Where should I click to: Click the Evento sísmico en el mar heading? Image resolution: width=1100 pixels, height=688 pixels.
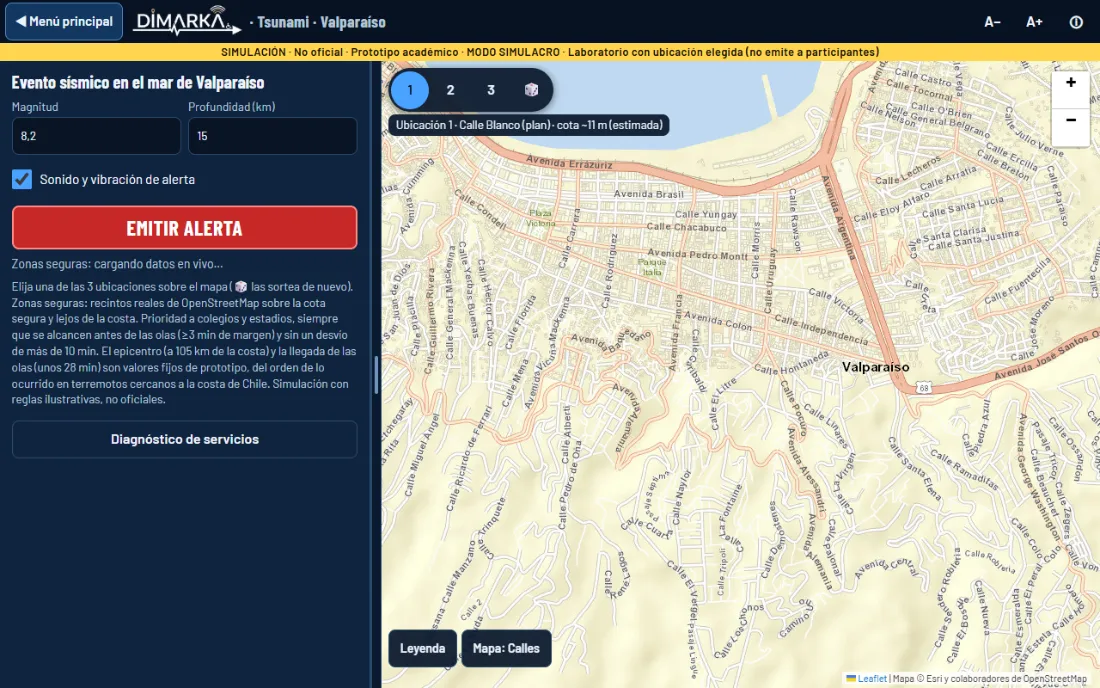click(138, 83)
